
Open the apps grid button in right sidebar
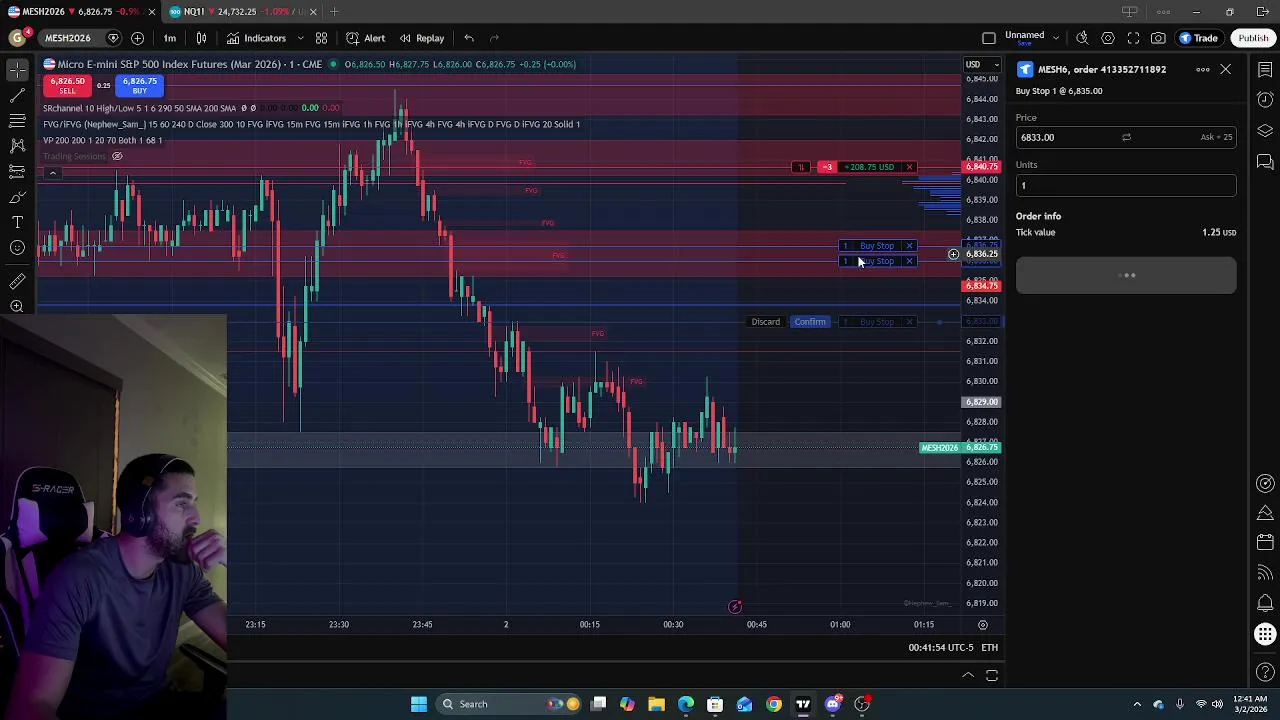(1265, 634)
